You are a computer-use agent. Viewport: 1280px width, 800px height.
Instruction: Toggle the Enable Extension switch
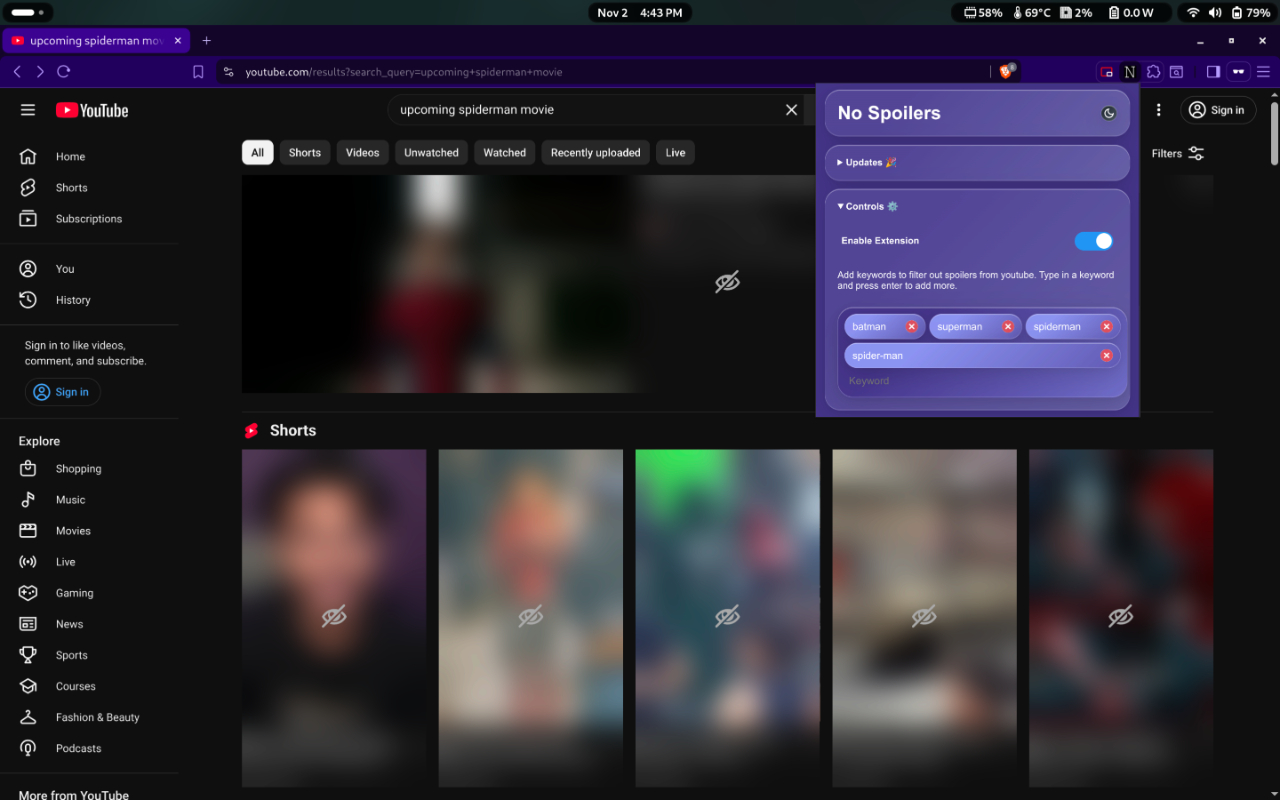point(1094,241)
